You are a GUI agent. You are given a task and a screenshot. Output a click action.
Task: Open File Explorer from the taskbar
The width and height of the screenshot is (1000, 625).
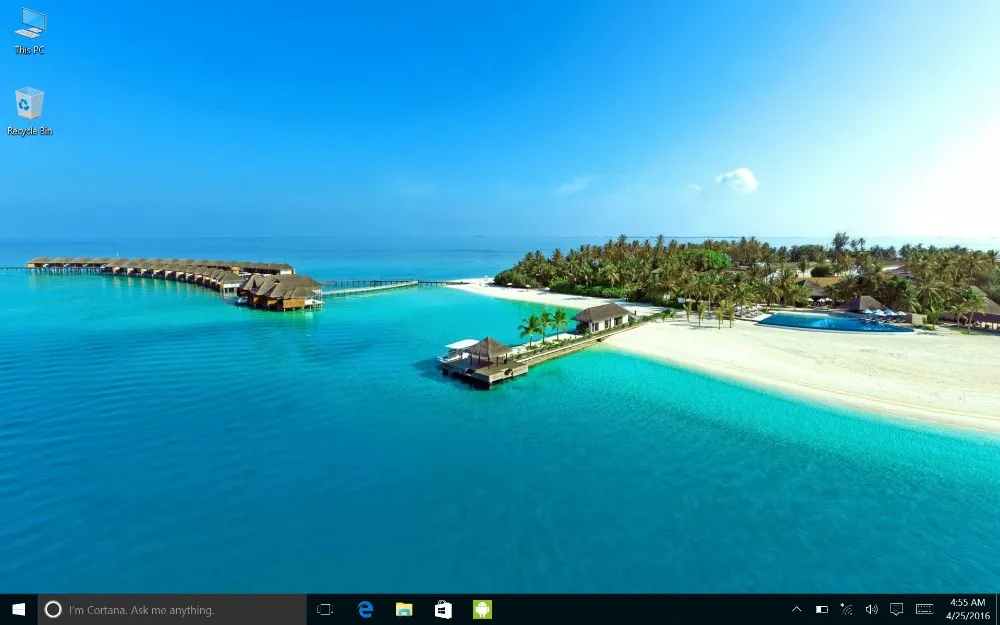click(x=404, y=610)
